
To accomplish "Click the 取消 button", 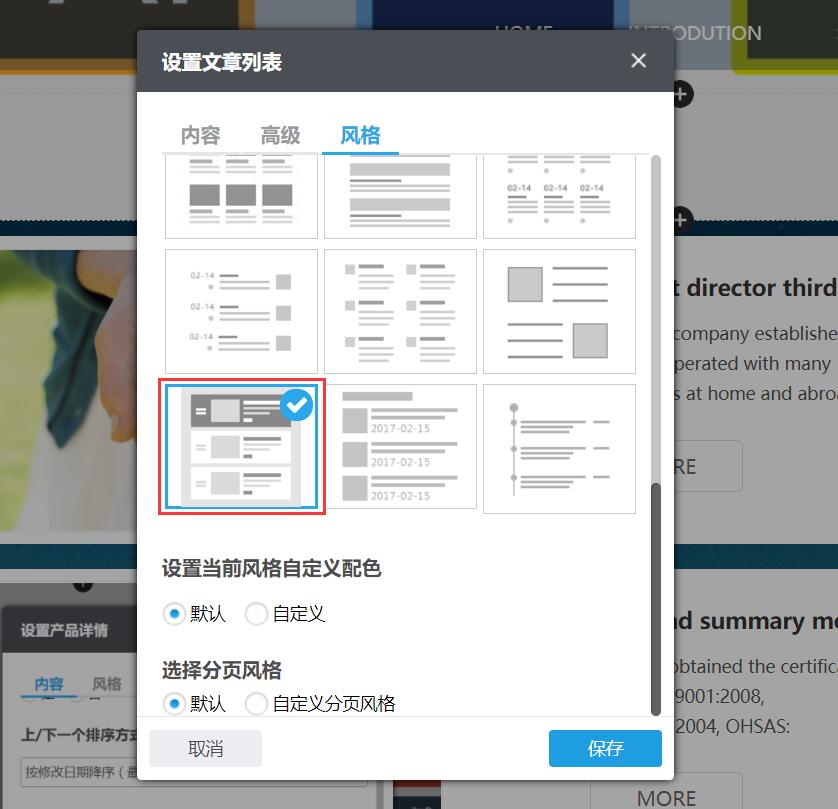I will tap(205, 748).
